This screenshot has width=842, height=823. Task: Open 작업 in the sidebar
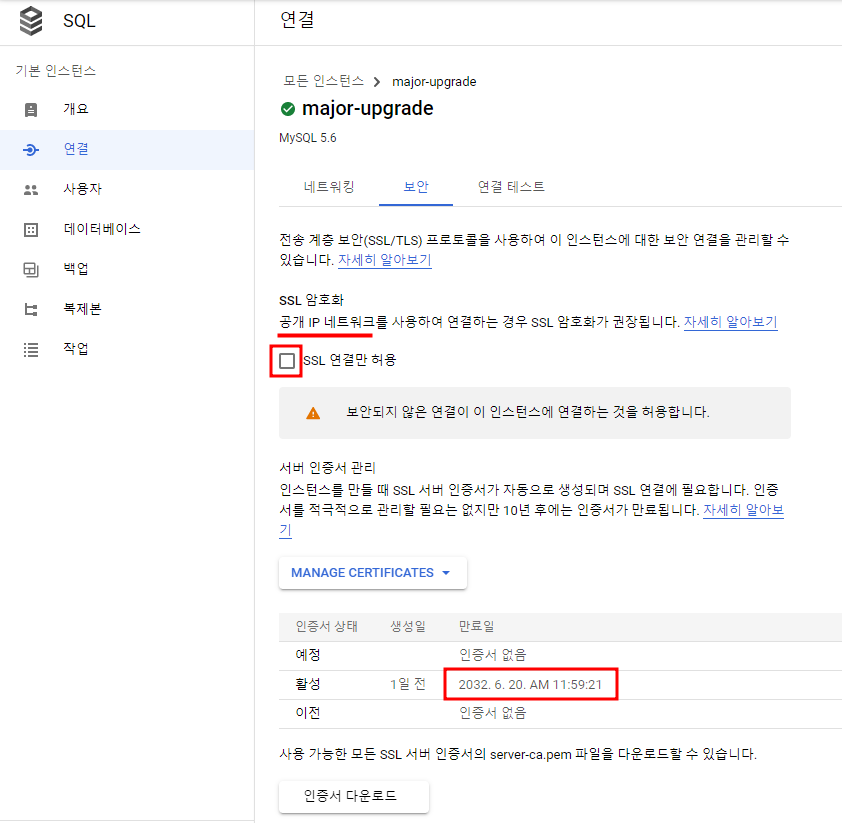[127, 349]
